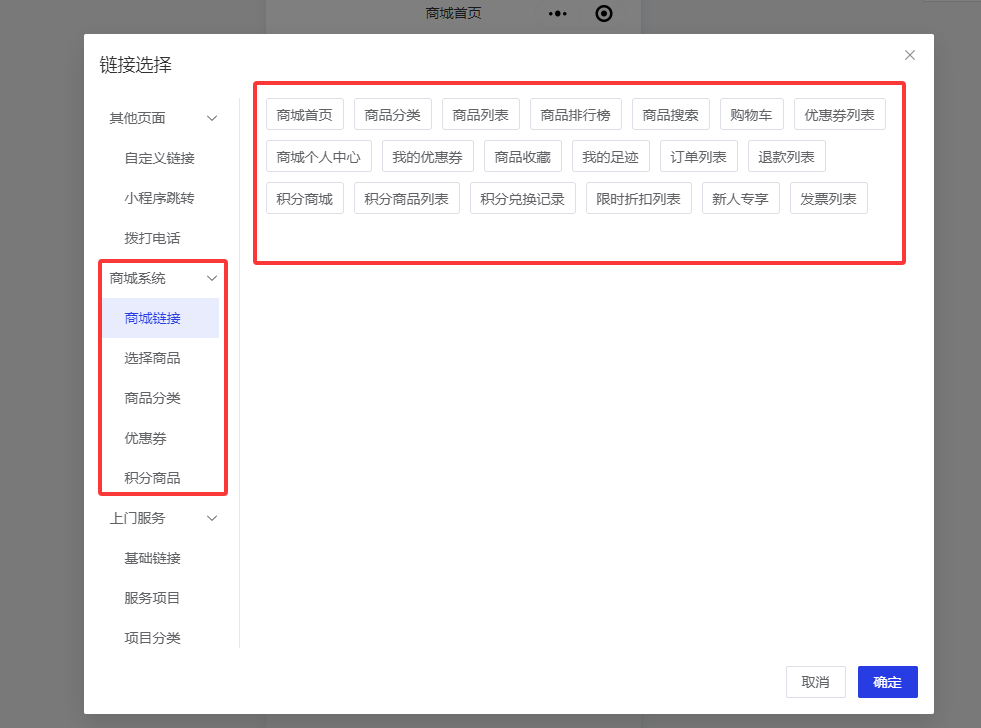Select 拨打电话 in the sidebar

point(152,238)
